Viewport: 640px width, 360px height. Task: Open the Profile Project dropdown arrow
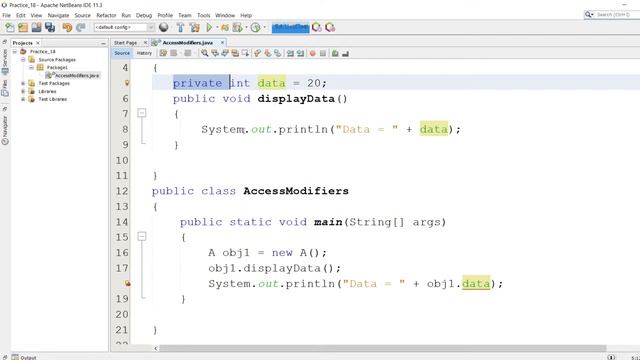pyautogui.click(x=246, y=27)
